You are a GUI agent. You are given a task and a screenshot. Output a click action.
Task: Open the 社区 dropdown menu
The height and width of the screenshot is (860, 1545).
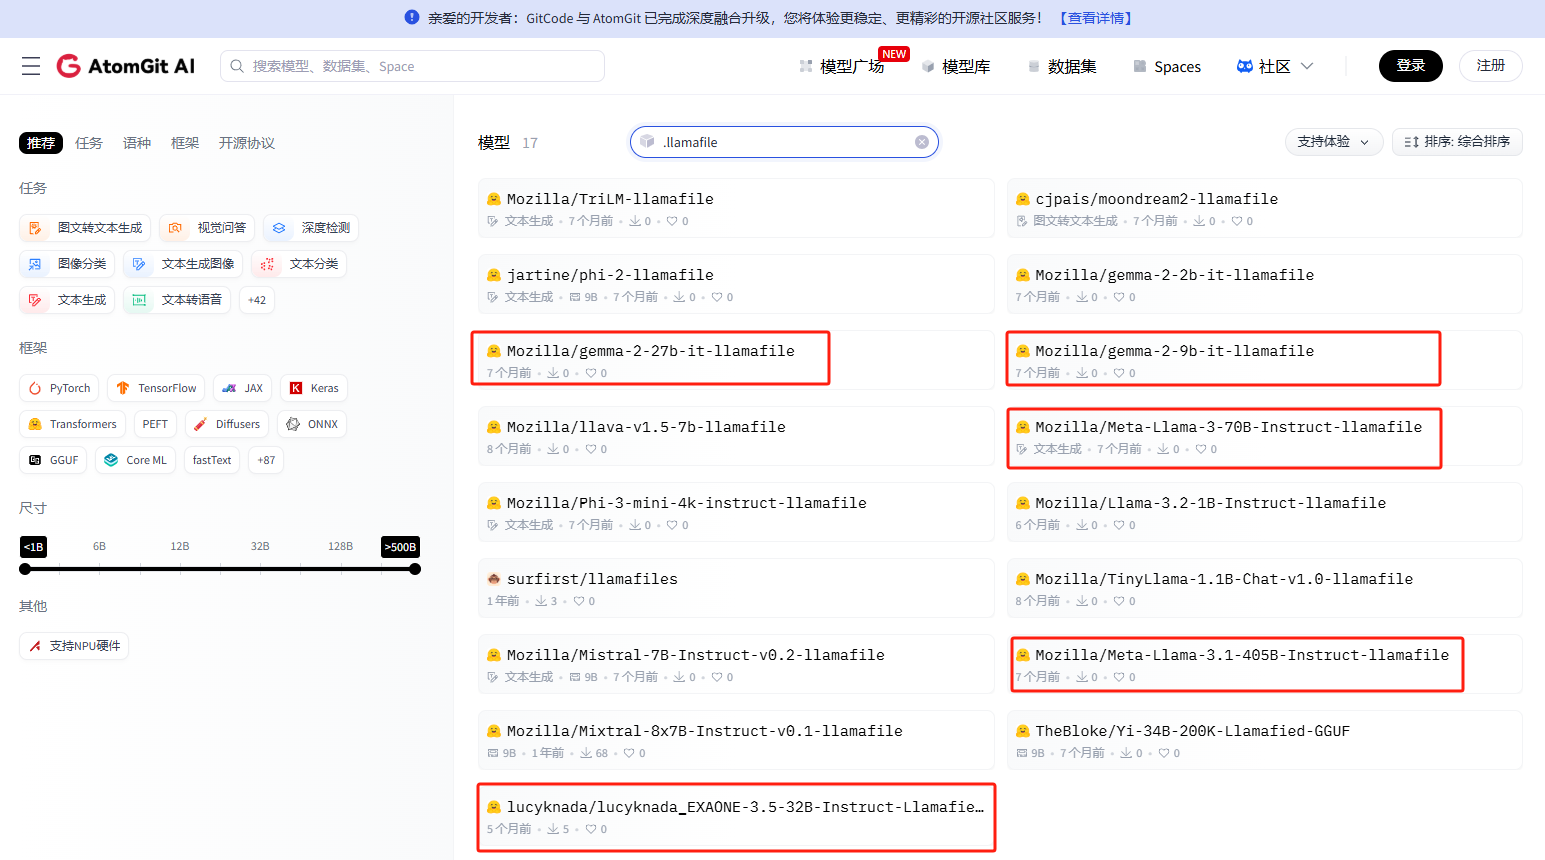(x=1275, y=66)
